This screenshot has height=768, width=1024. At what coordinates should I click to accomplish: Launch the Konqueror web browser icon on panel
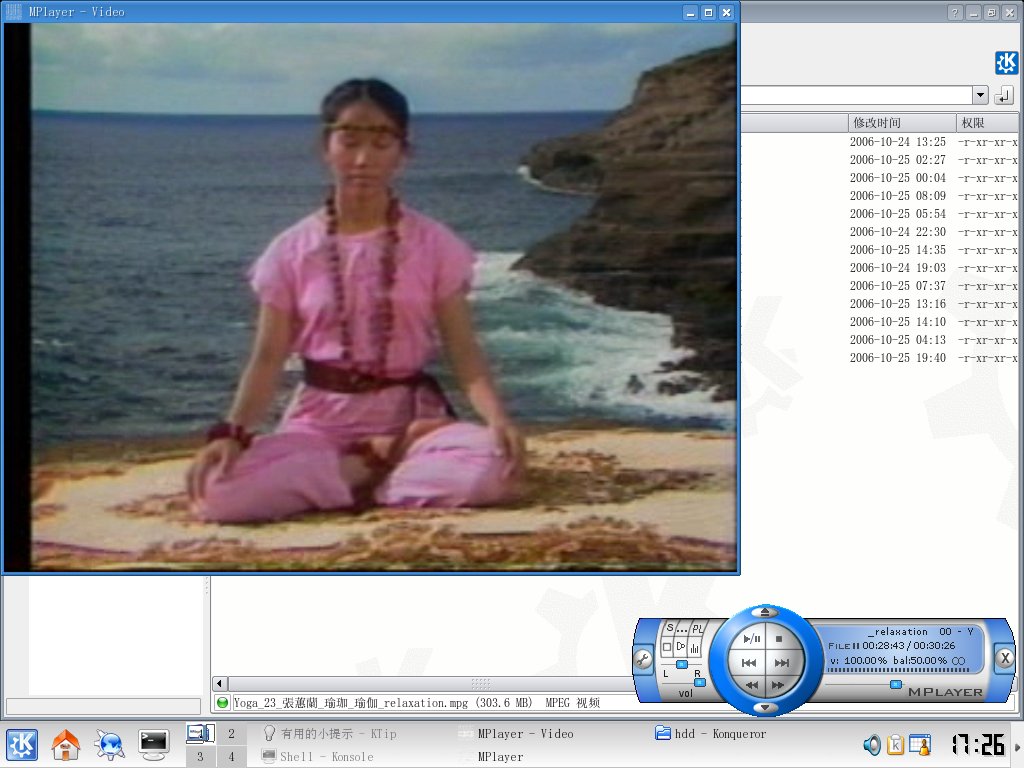coord(109,744)
